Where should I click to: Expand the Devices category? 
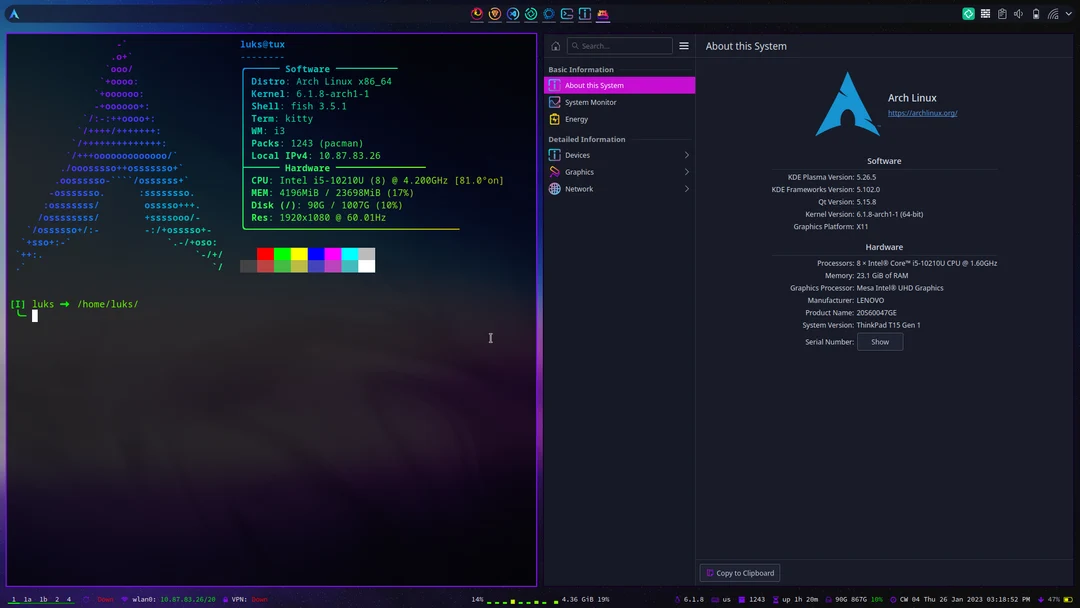(578, 154)
